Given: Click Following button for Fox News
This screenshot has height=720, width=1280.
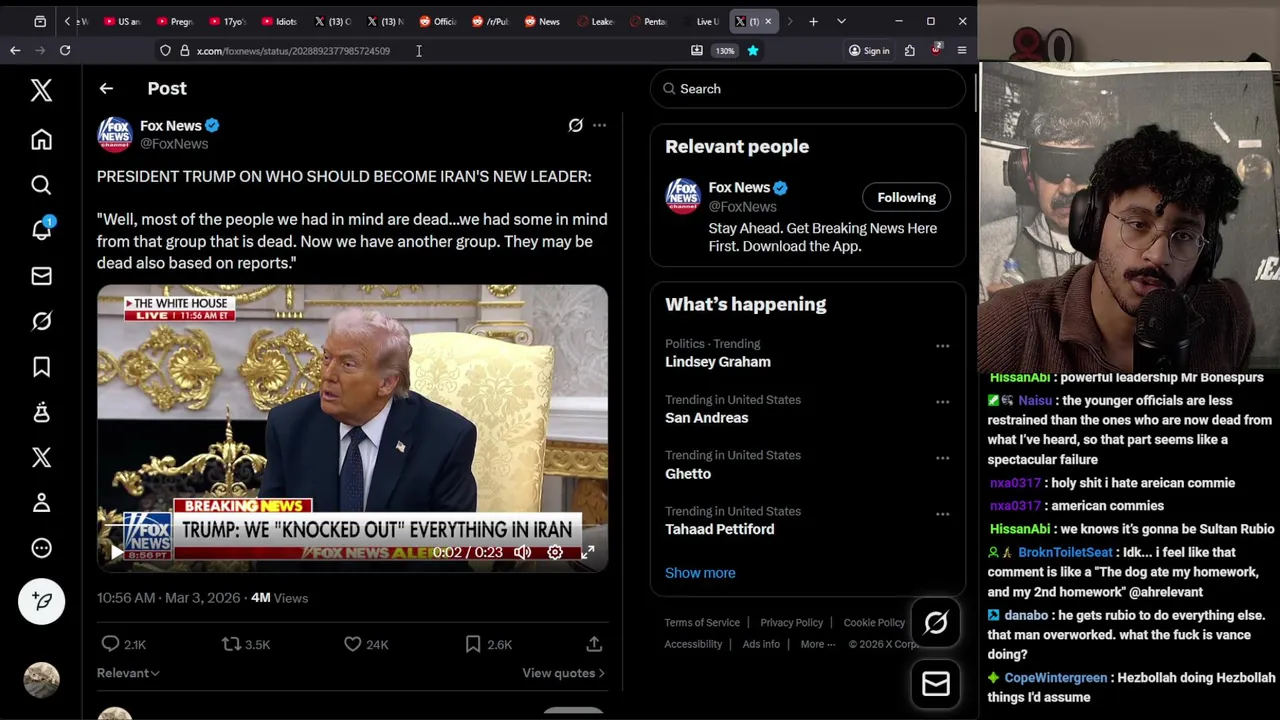Looking at the screenshot, I should pos(906,197).
